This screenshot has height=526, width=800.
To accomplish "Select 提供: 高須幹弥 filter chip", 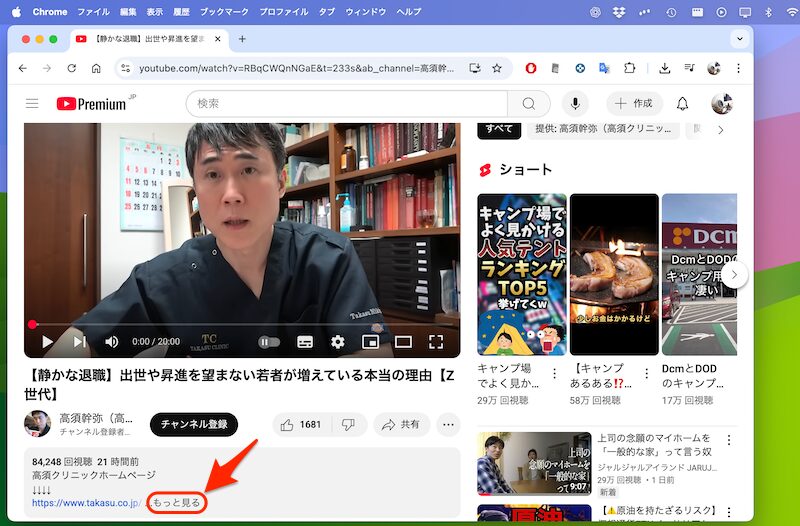I will [603, 130].
